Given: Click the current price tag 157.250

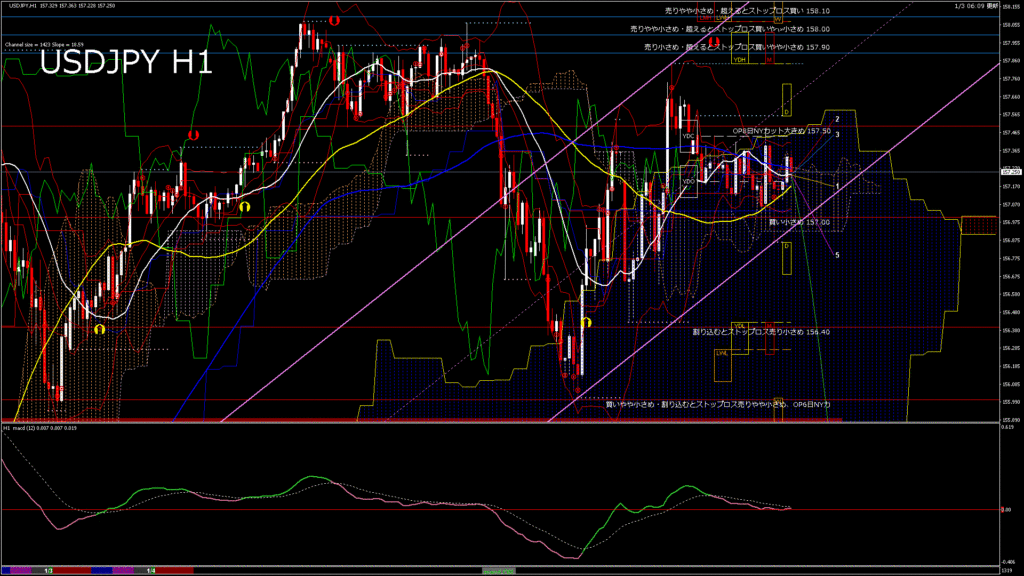Looking at the screenshot, I should tap(1010, 172).
